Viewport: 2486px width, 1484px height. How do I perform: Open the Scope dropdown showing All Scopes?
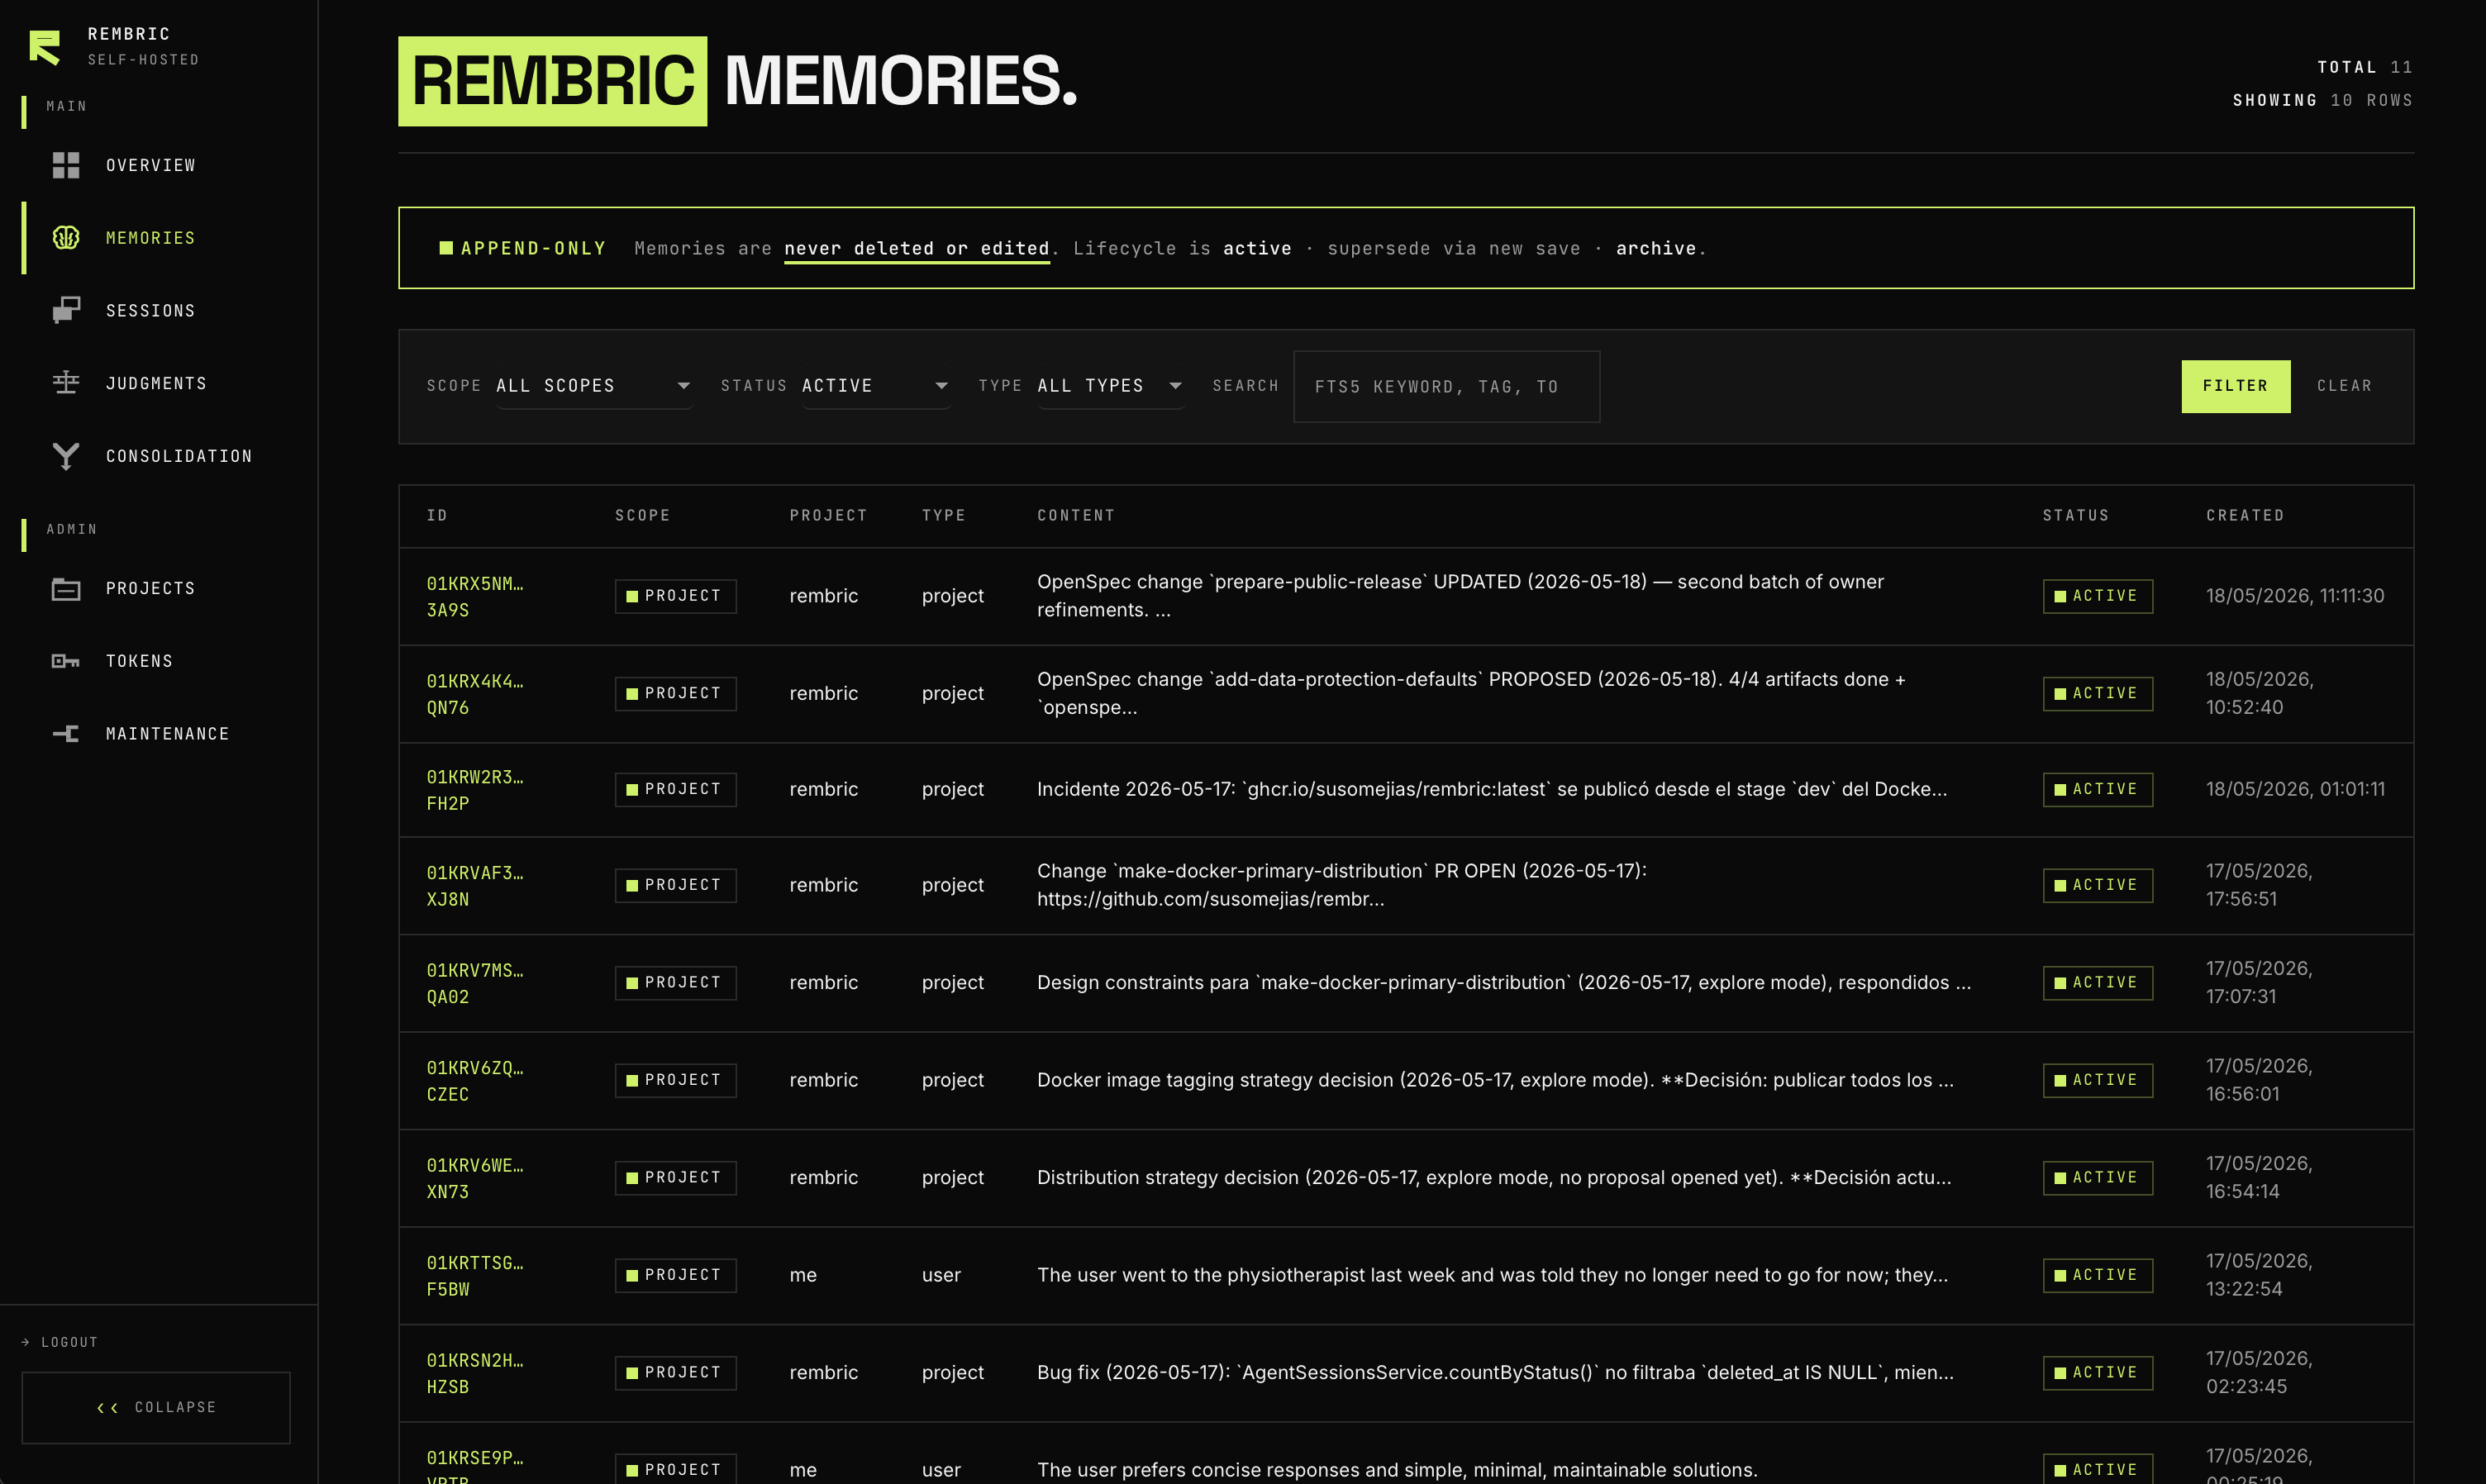point(594,386)
